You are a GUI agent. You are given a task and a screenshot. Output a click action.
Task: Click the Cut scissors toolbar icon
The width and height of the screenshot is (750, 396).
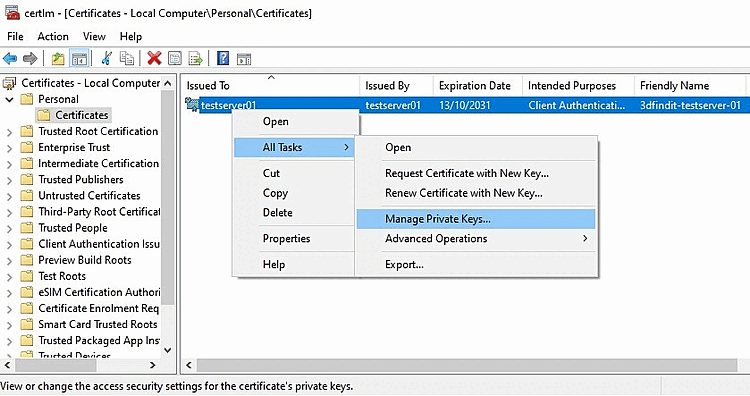(107, 59)
